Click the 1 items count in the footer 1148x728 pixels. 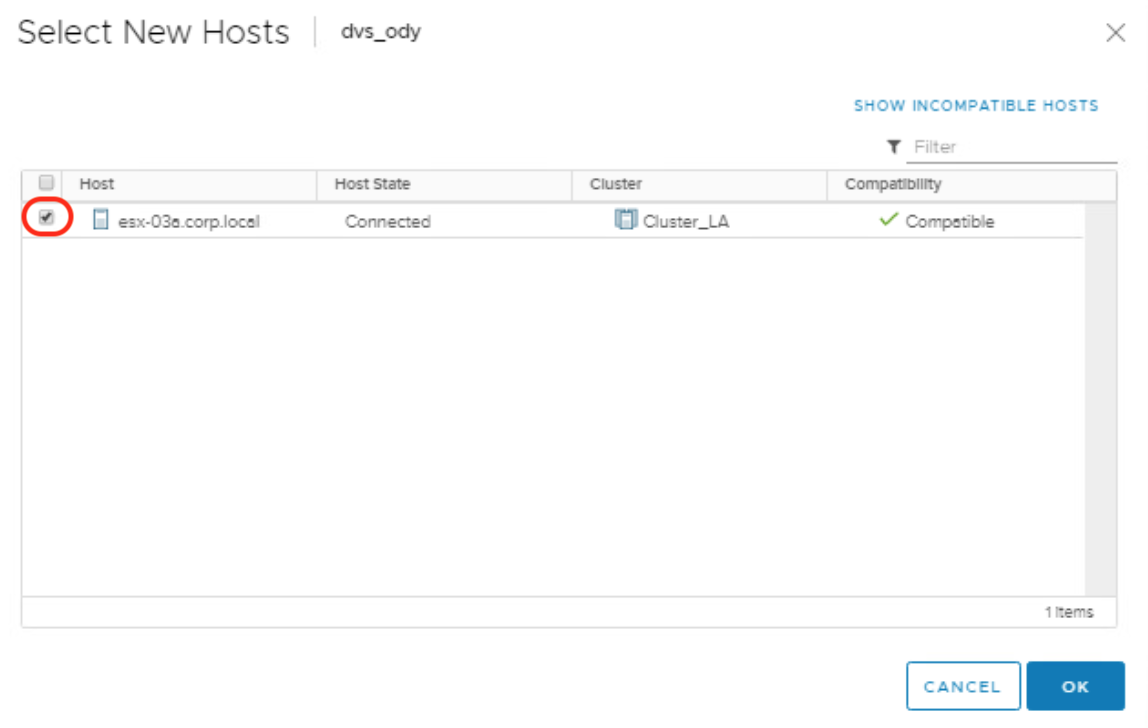[1069, 612]
